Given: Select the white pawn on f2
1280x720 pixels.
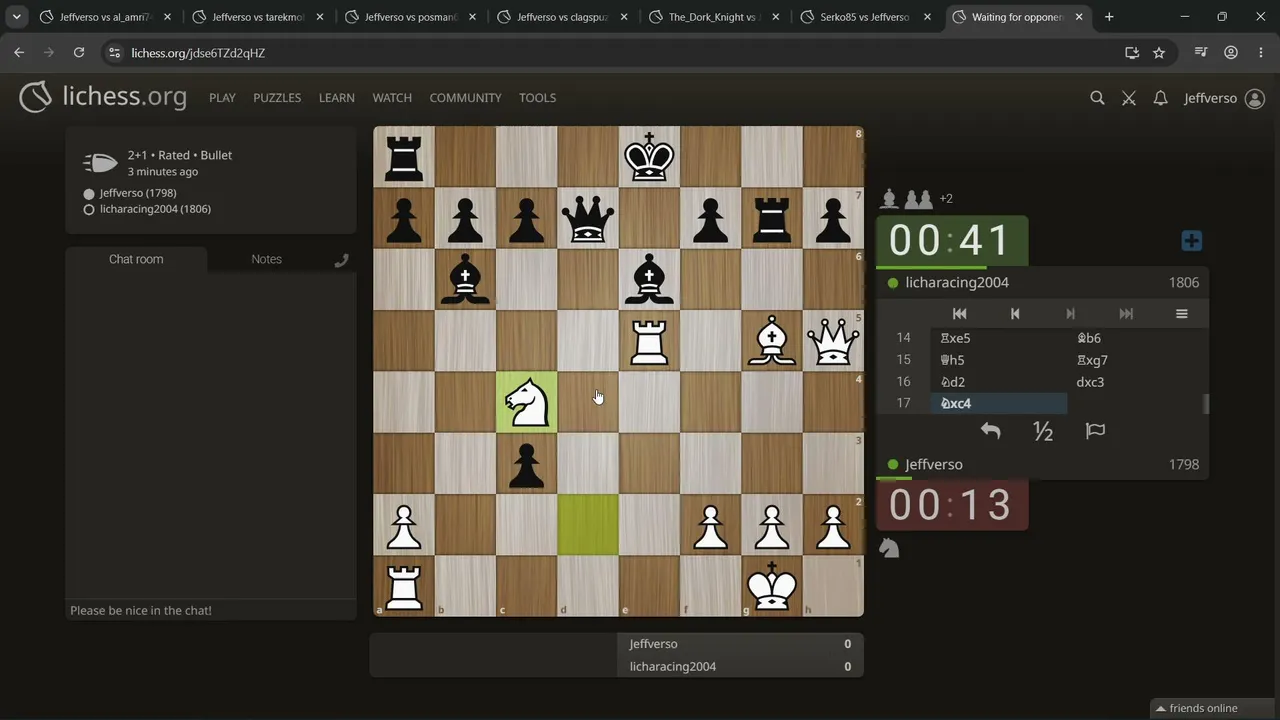Looking at the screenshot, I should pos(710,525).
